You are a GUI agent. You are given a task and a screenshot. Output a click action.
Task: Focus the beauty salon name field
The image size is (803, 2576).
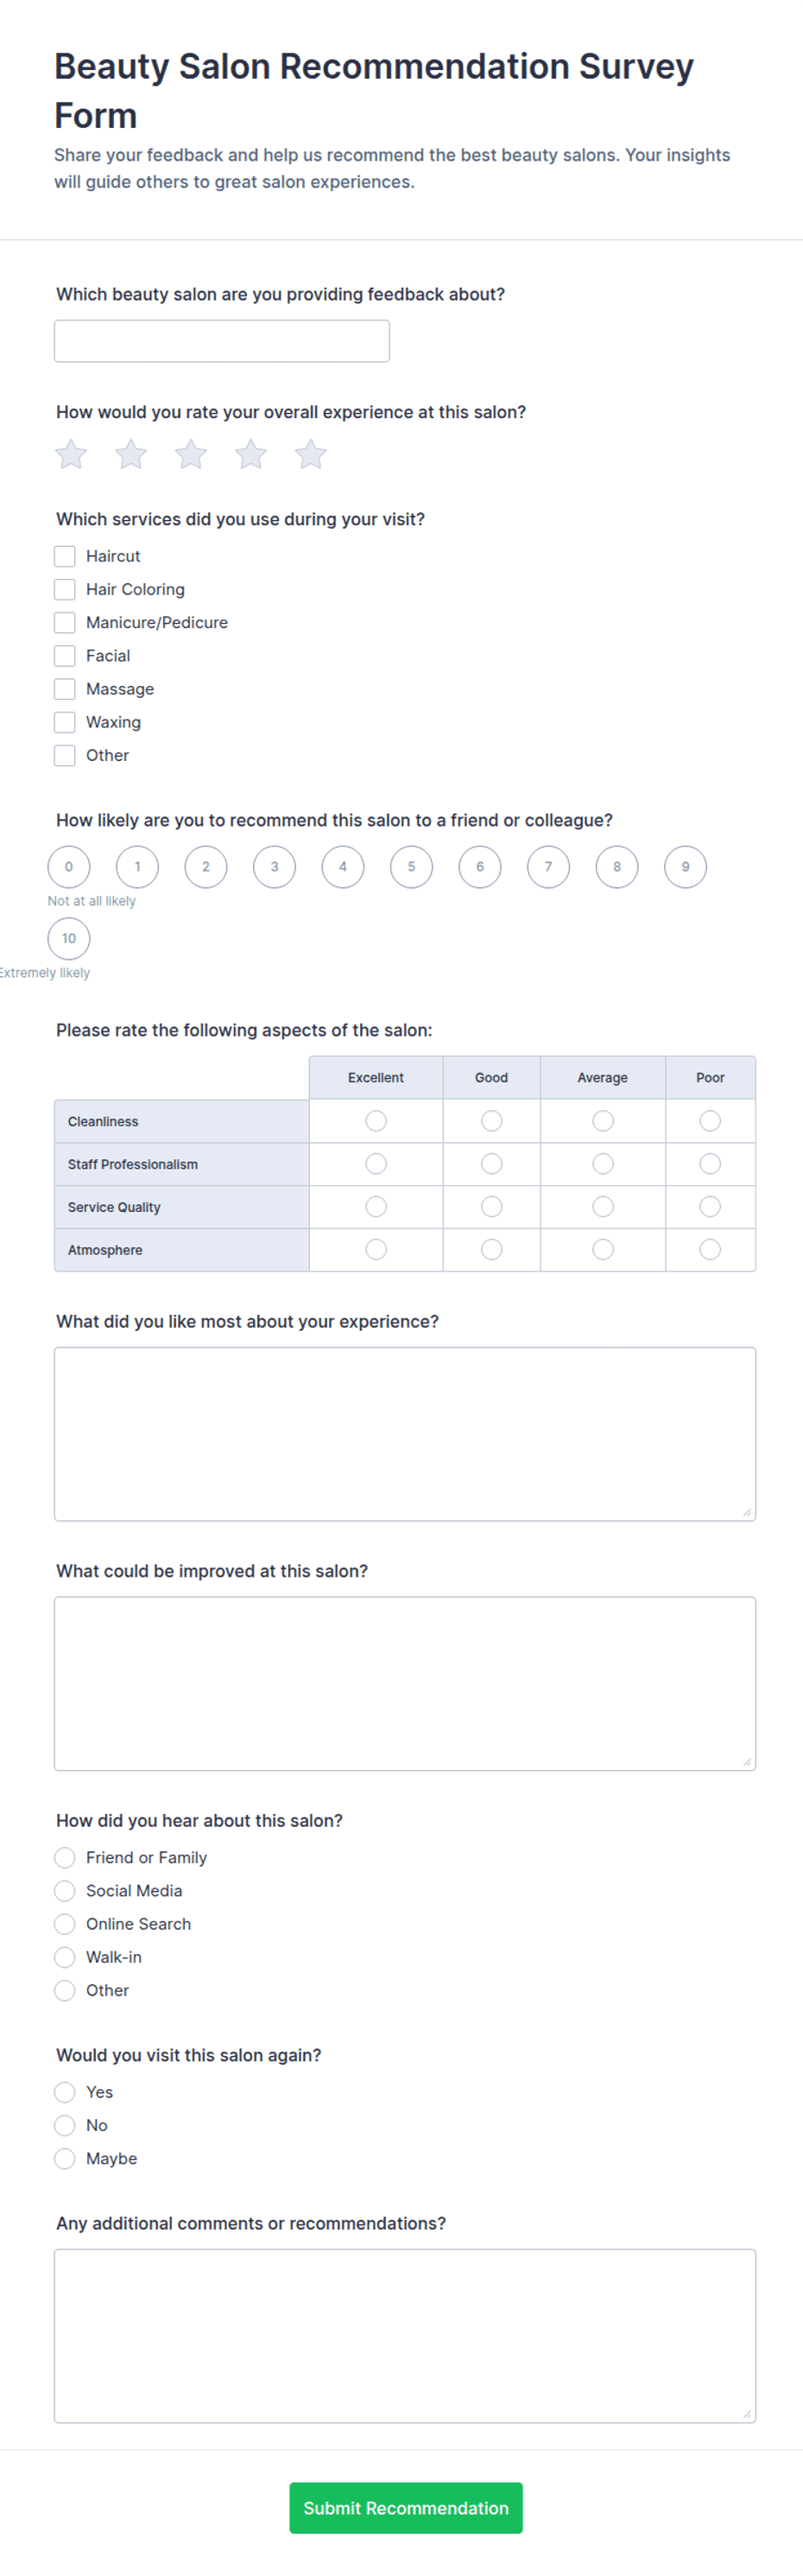222,341
